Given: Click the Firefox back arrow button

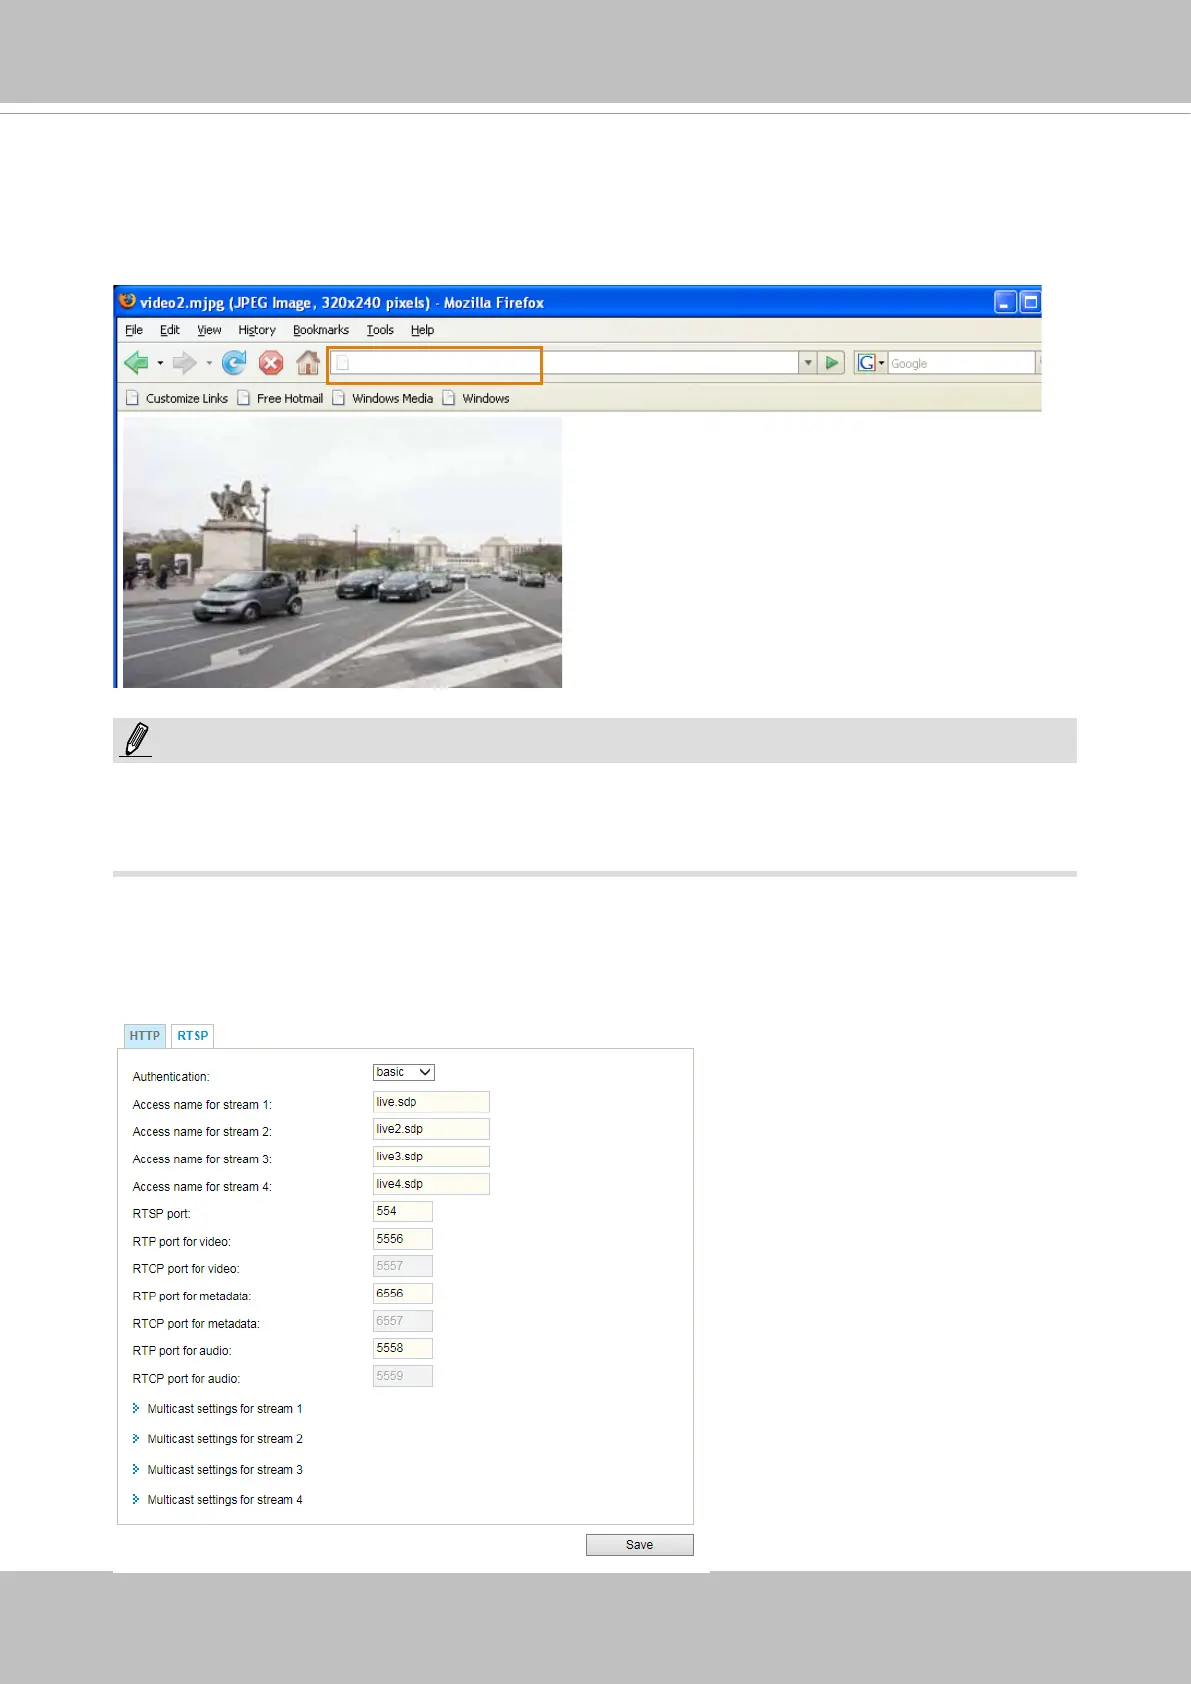Looking at the screenshot, I should click(x=136, y=363).
